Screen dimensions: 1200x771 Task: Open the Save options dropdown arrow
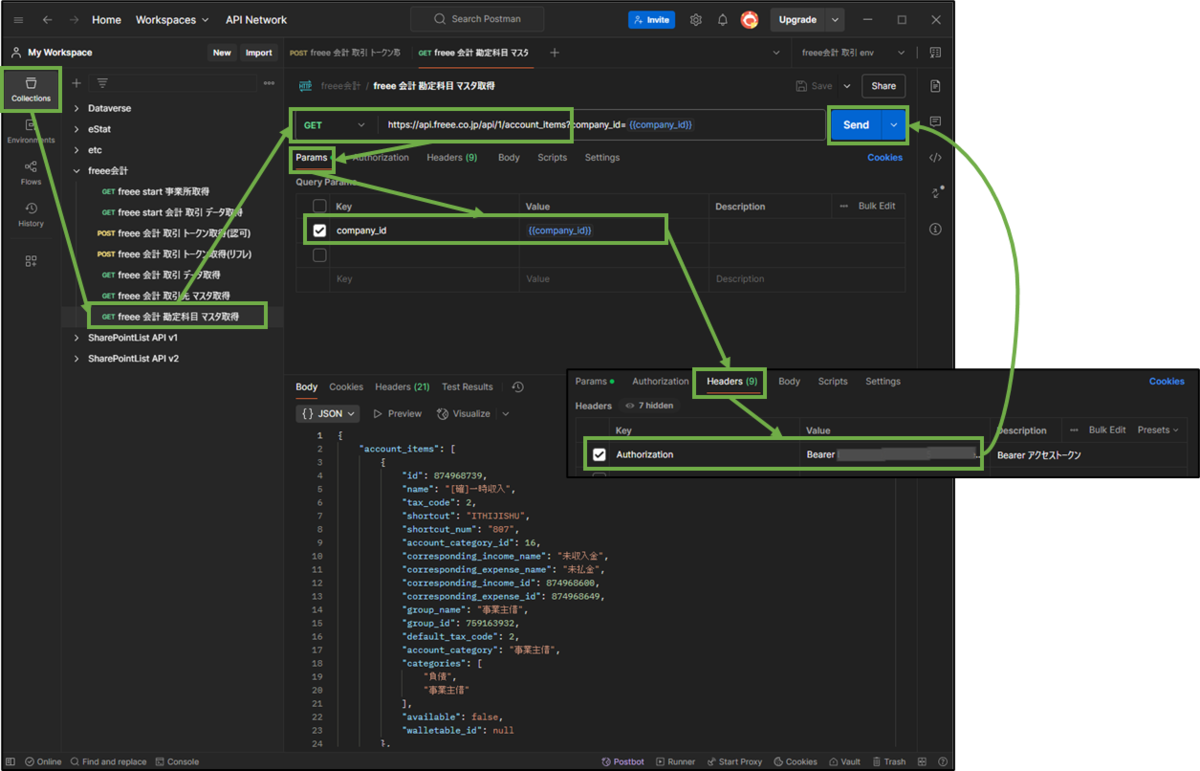(x=847, y=86)
